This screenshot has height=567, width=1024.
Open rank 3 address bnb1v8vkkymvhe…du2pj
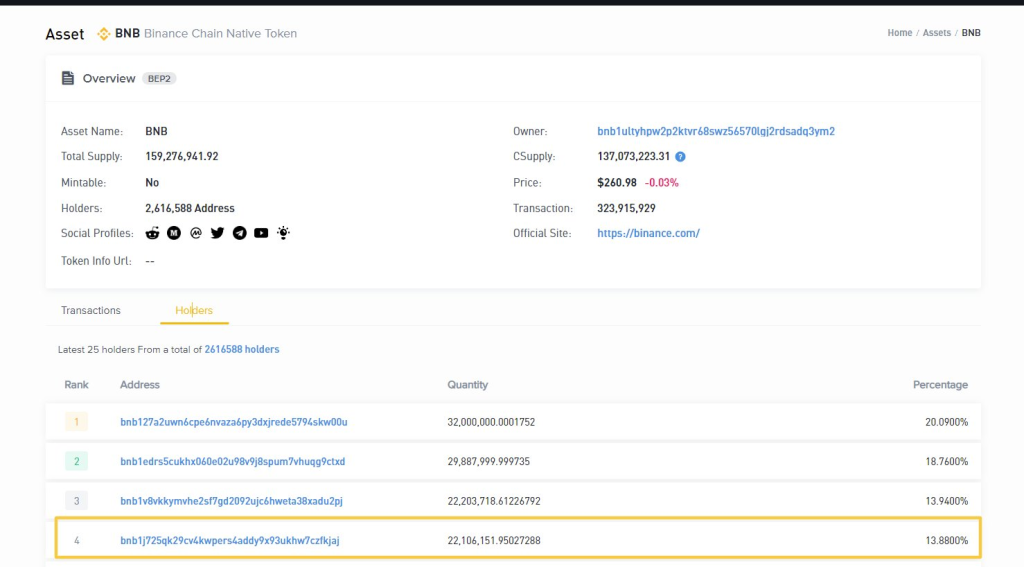click(231, 501)
